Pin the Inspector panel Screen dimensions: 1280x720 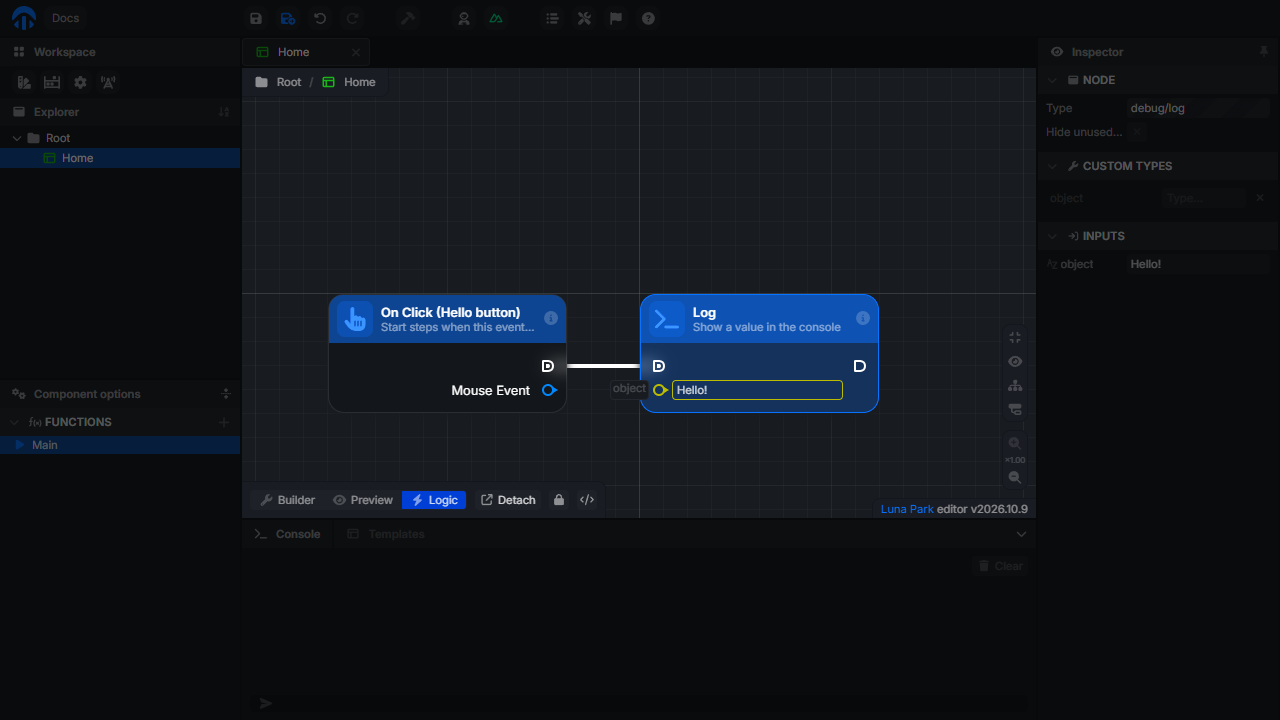tap(1263, 51)
